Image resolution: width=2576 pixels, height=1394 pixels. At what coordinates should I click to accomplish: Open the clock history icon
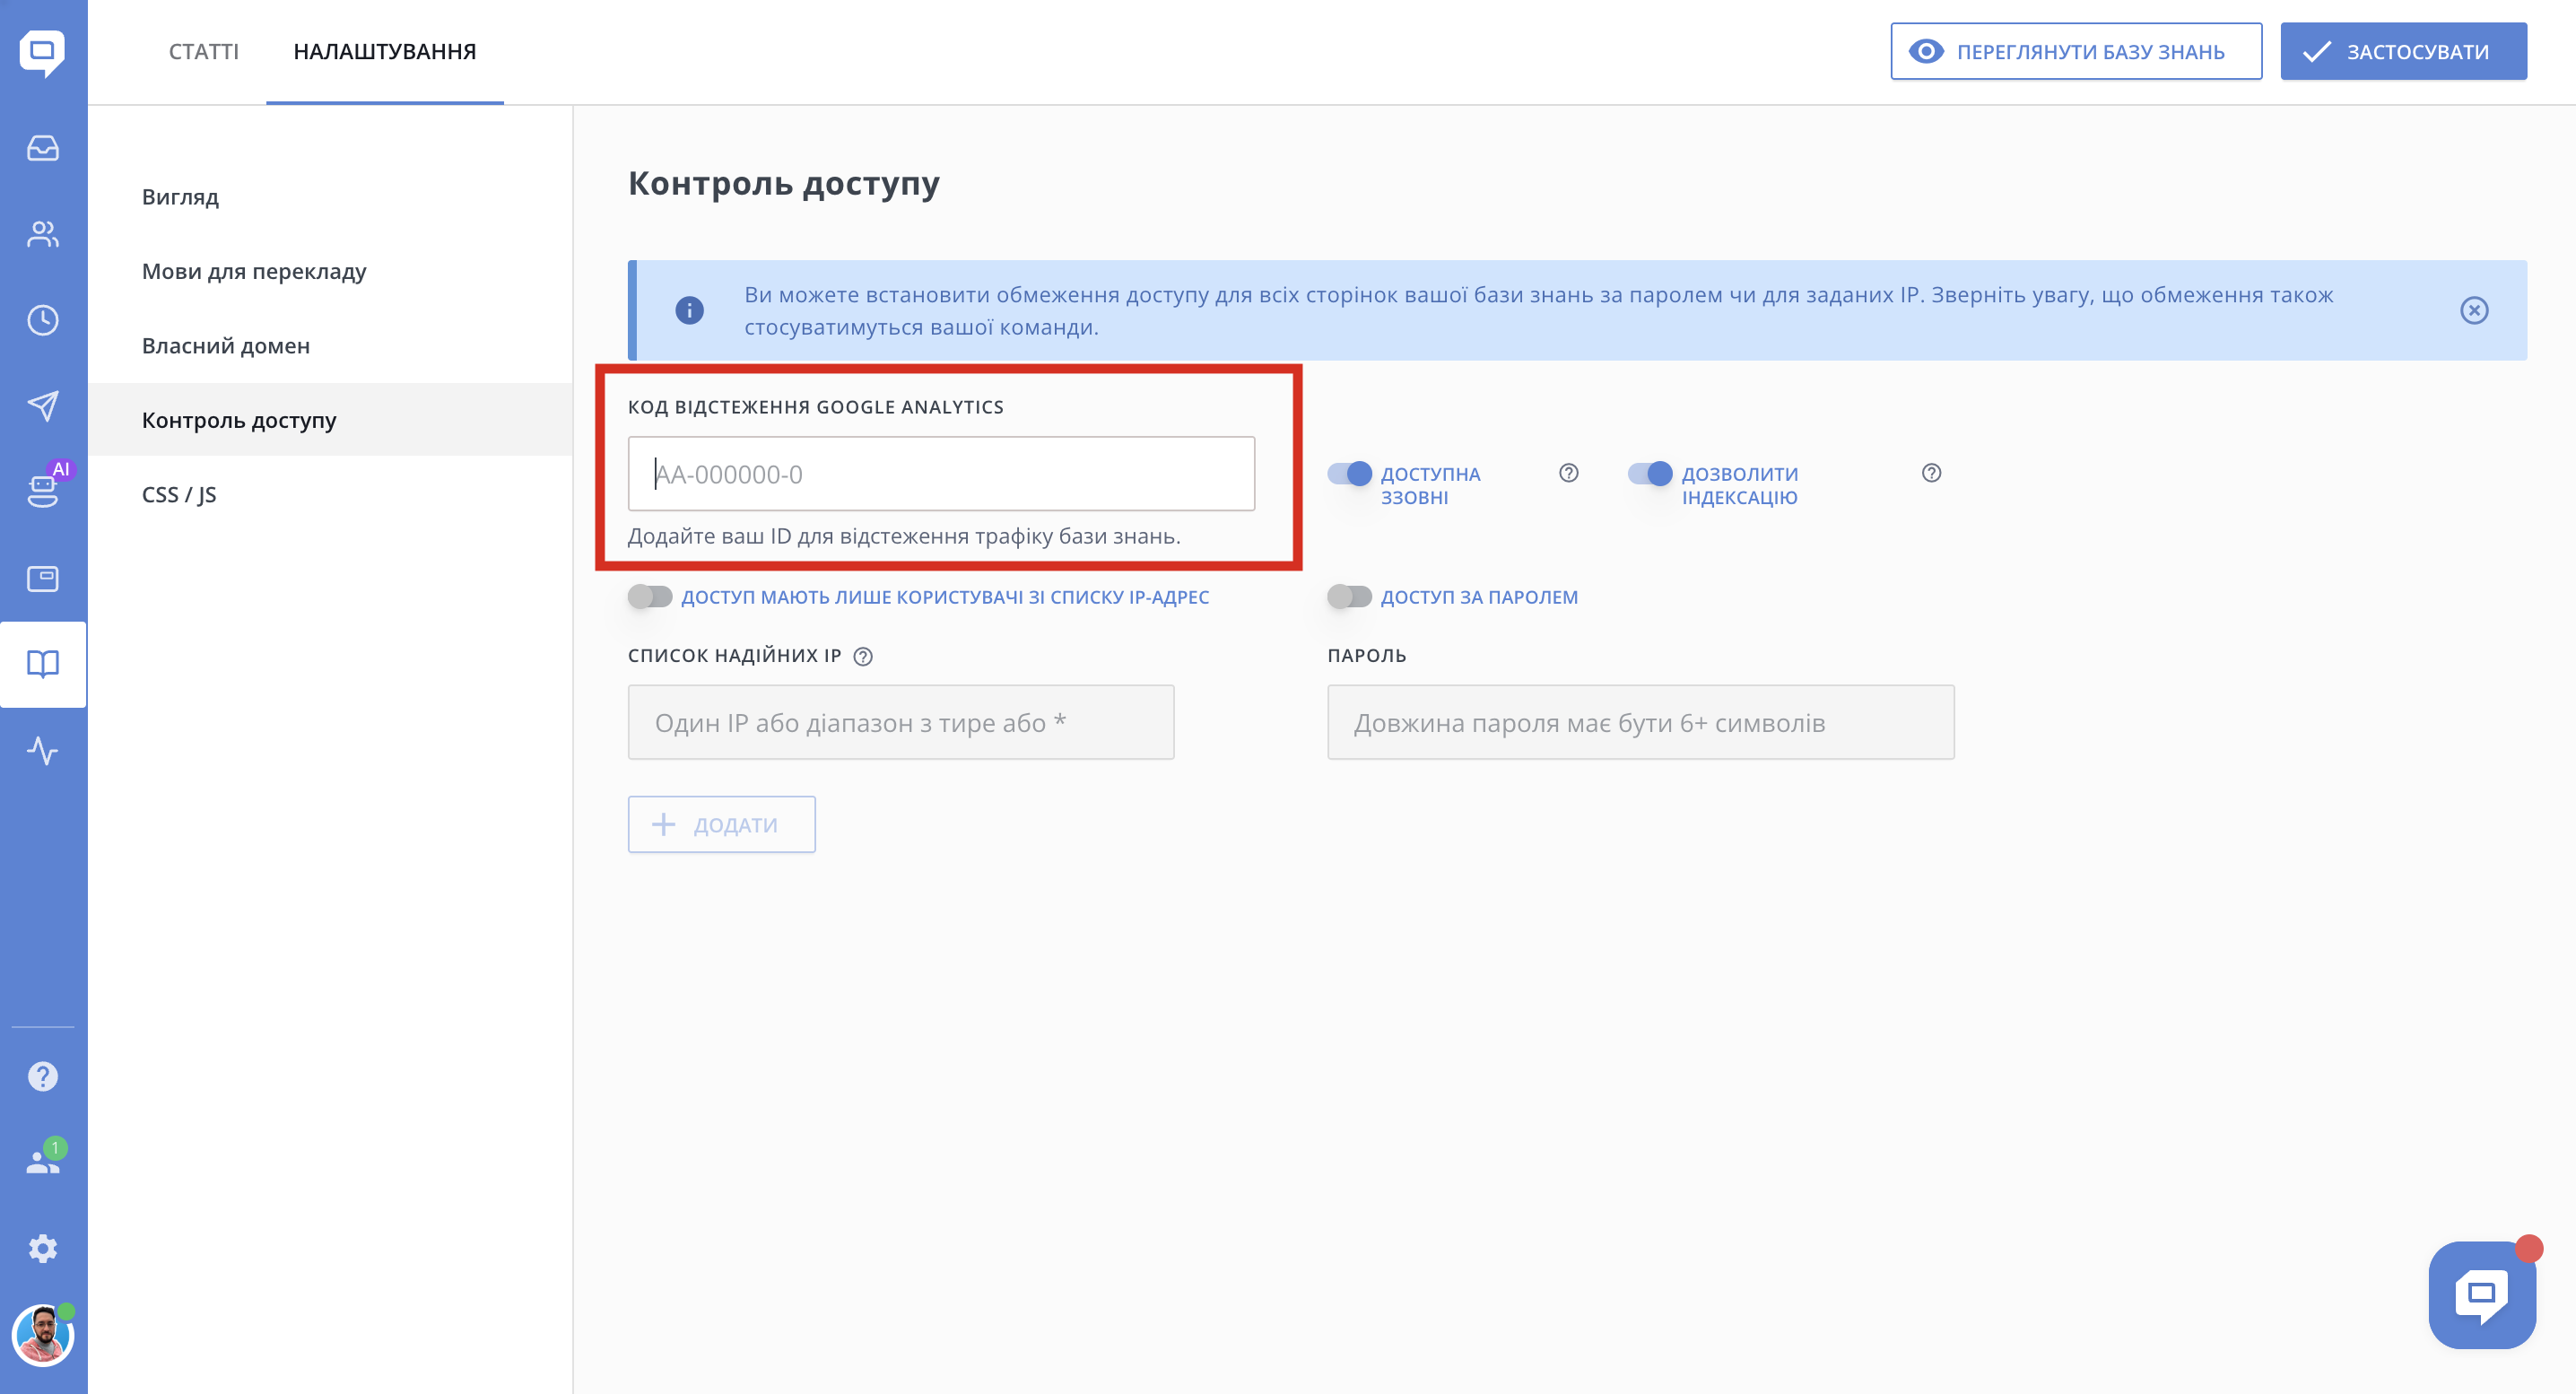(x=43, y=320)
